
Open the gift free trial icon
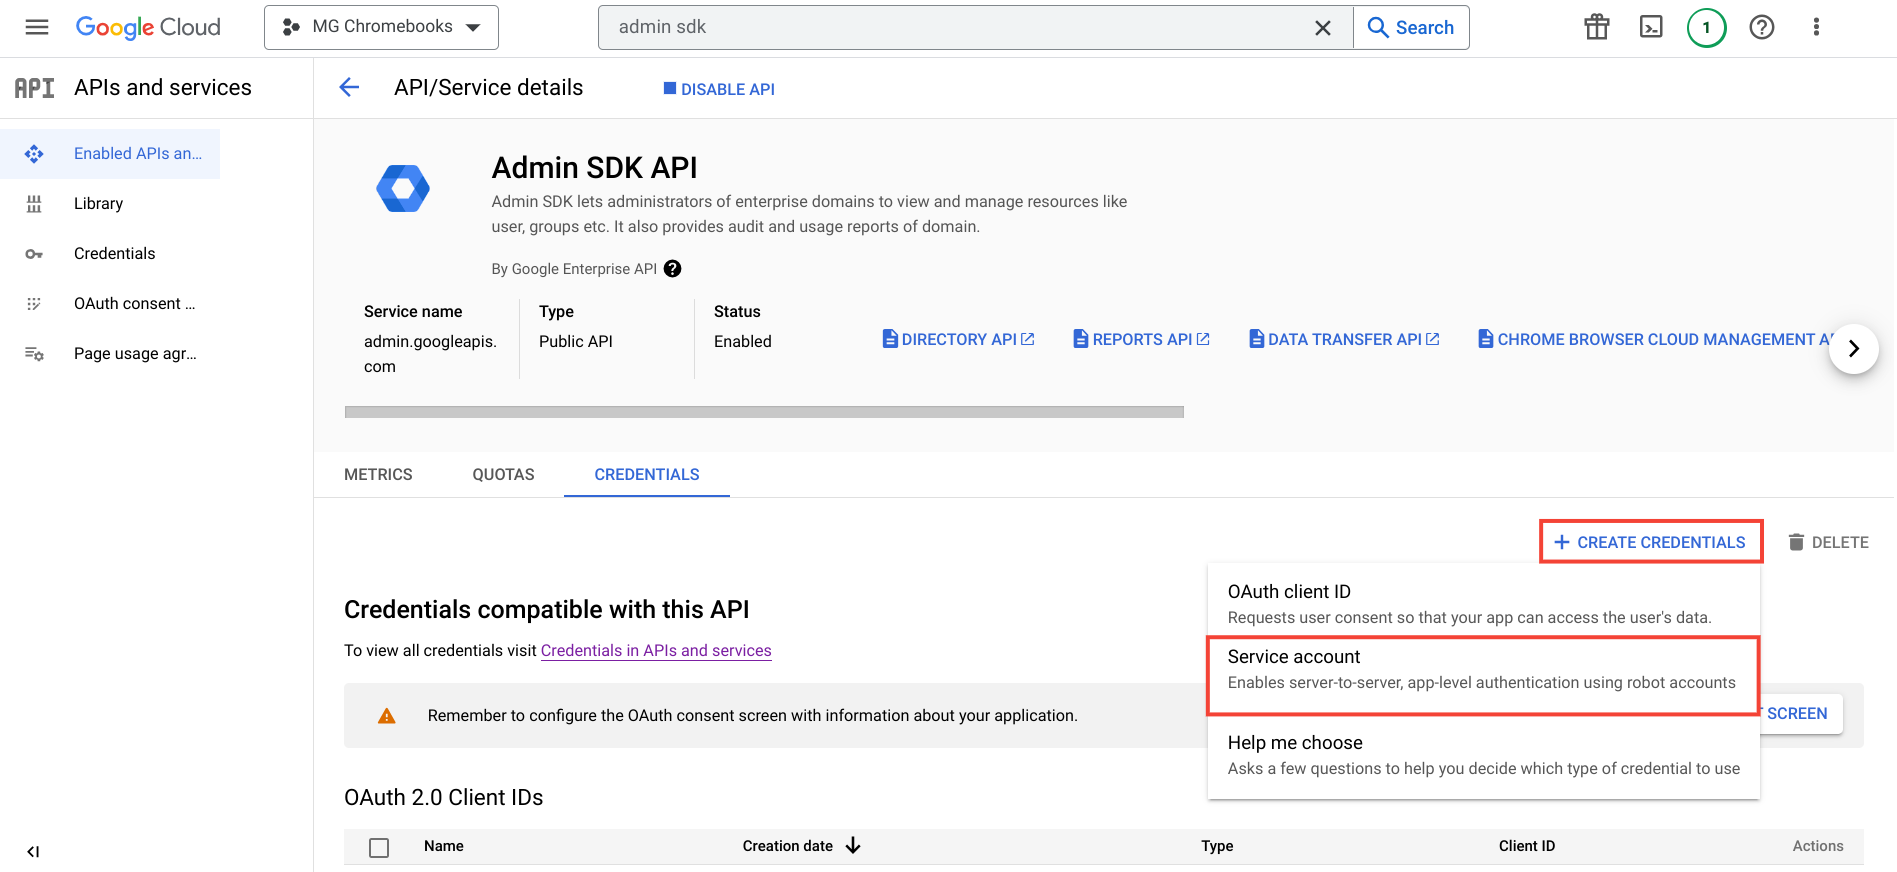click(1597, 27)
